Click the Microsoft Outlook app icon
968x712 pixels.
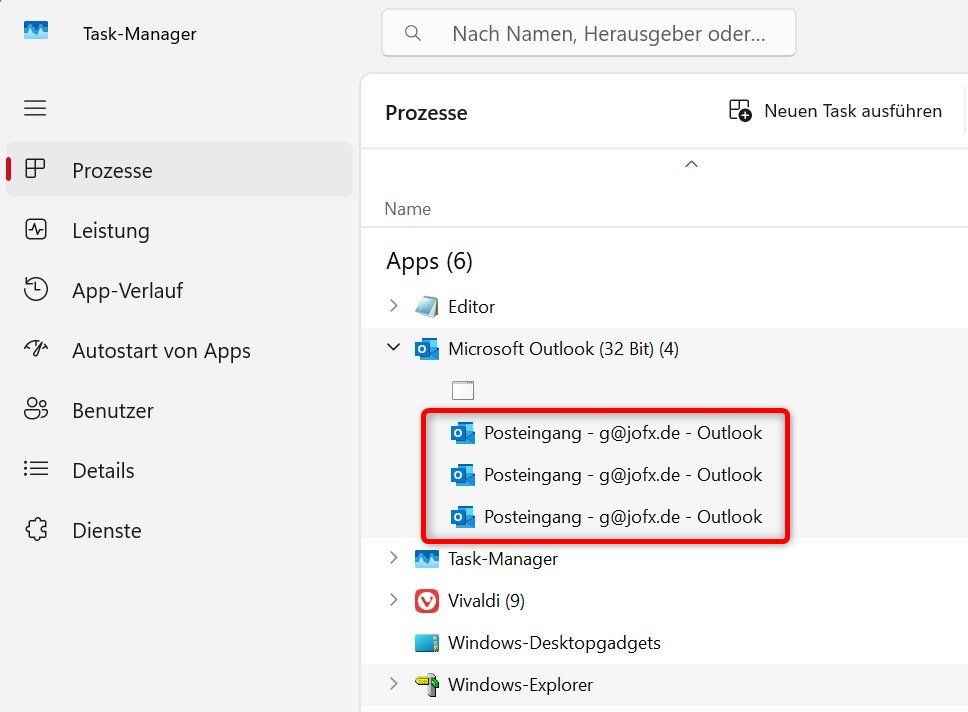point(427,349)
